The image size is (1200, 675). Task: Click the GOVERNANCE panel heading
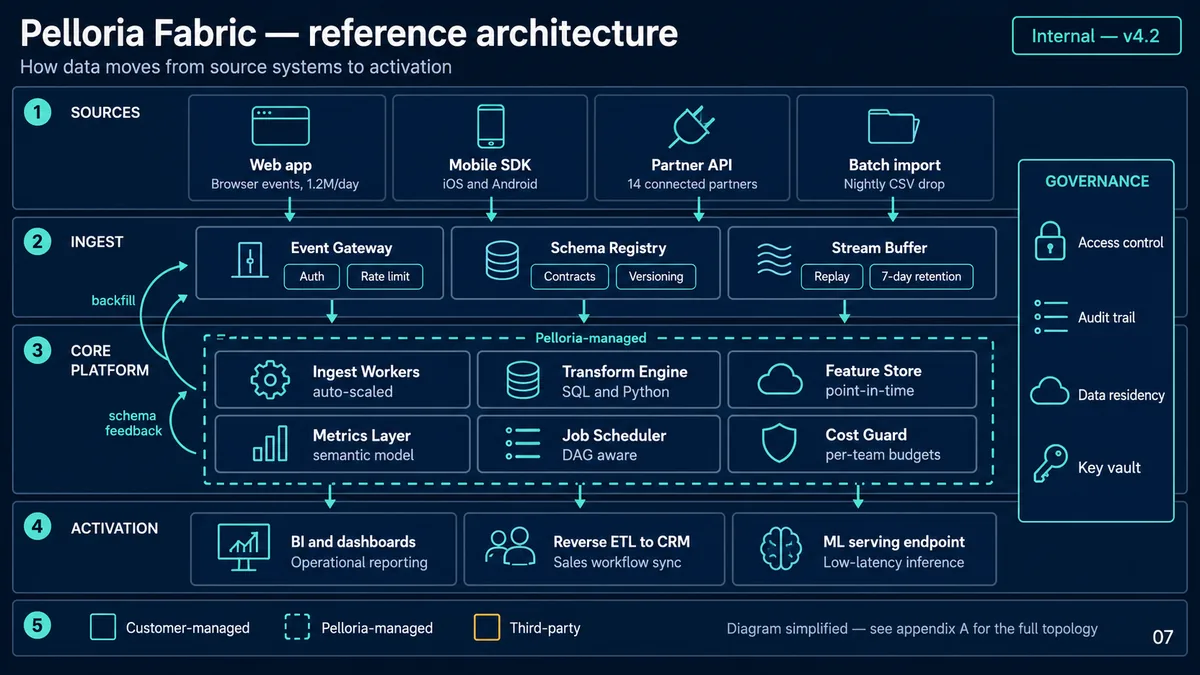(1097, 181)
